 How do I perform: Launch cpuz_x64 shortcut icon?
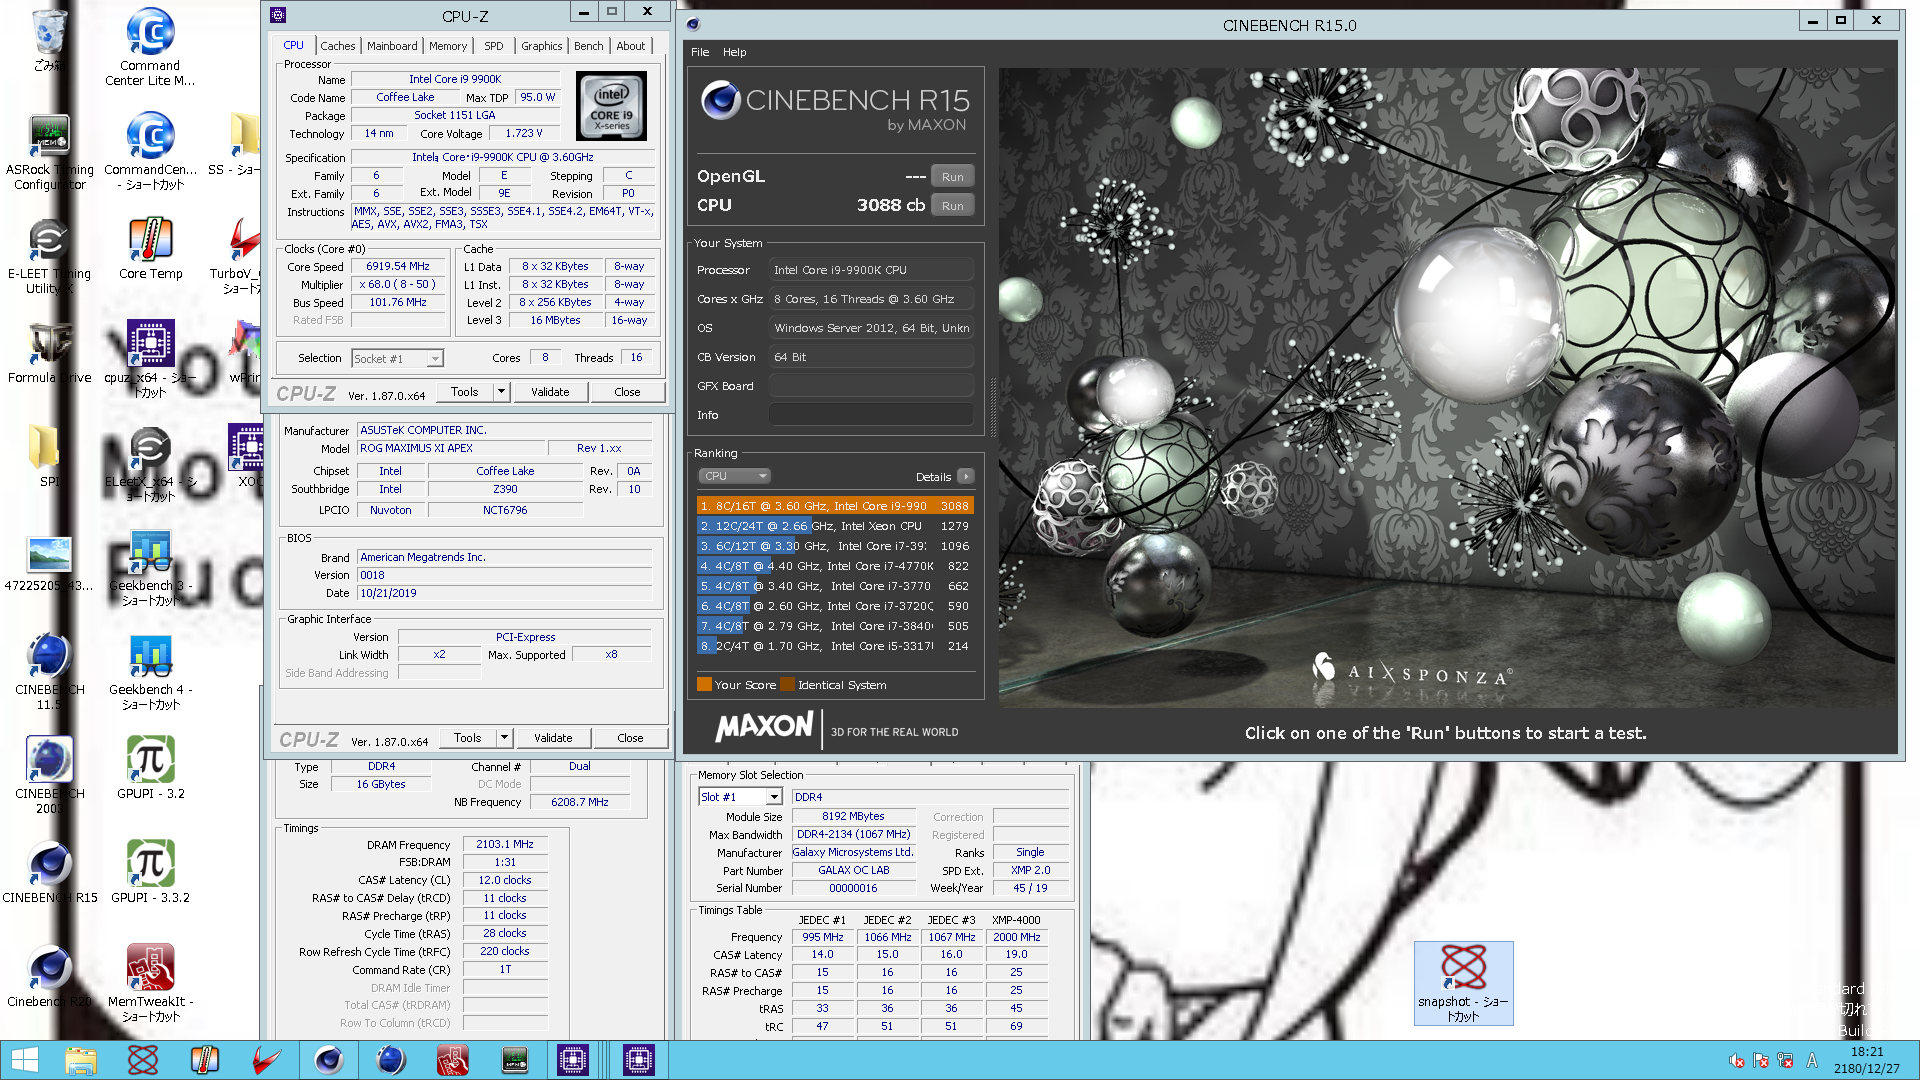tap(150, 358)
